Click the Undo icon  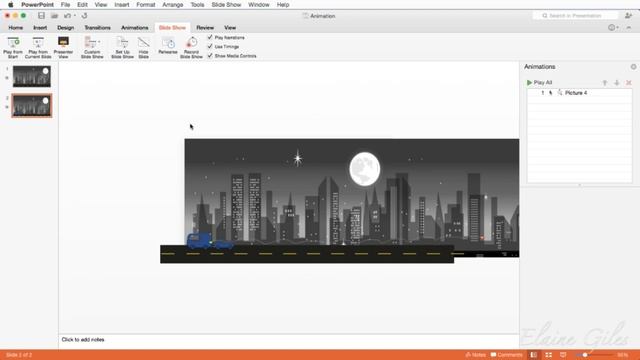click(67, 16)
